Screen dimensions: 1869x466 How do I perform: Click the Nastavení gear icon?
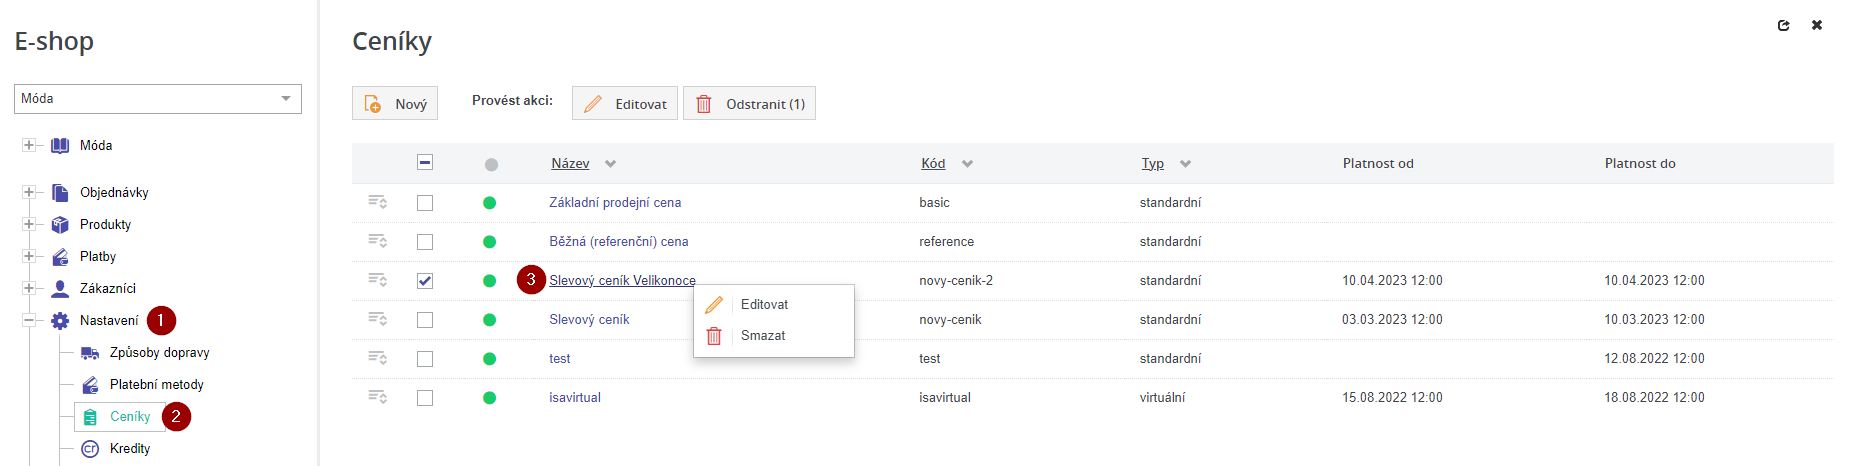pyautogui.click(x=60, y=321)
